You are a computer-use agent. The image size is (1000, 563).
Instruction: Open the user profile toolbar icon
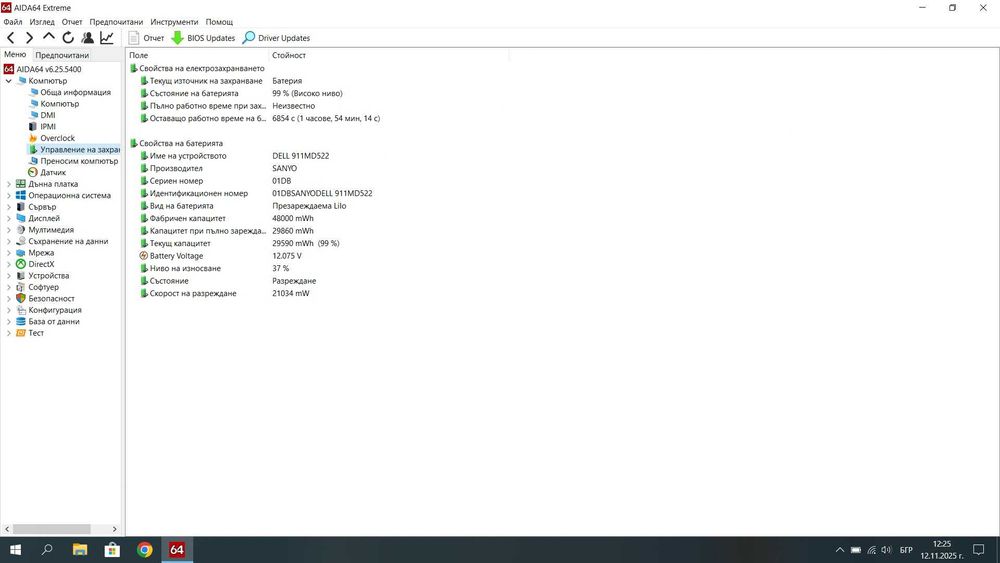pos(87,38)
